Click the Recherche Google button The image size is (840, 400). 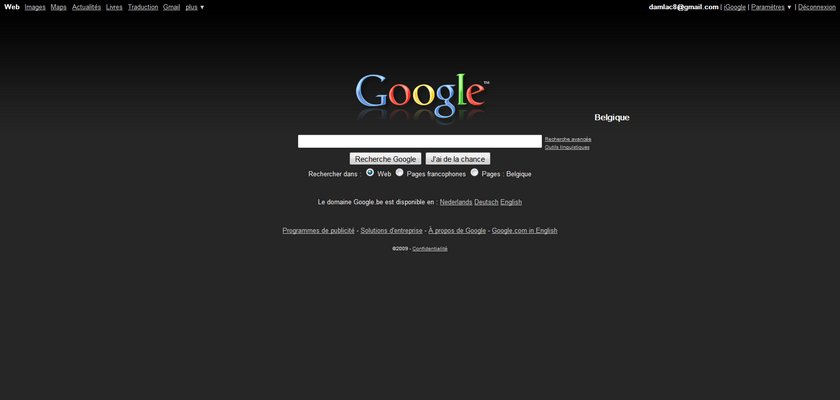[x=385, y=159]
